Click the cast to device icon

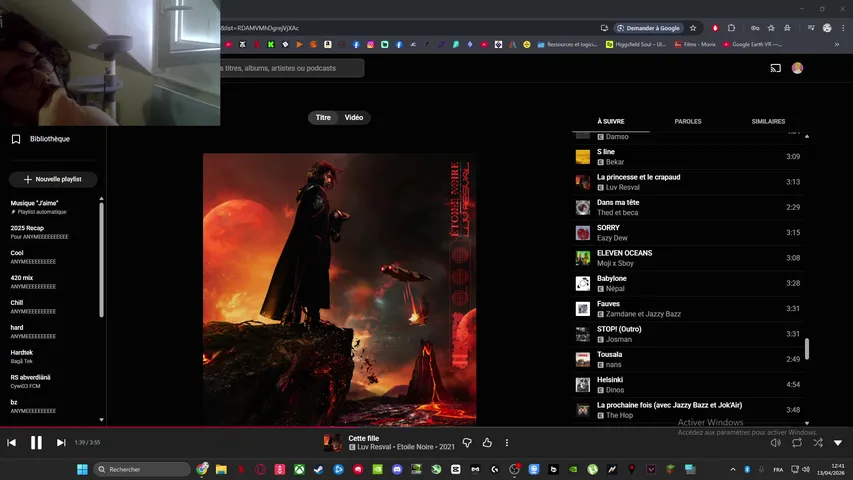click(776, 68)
